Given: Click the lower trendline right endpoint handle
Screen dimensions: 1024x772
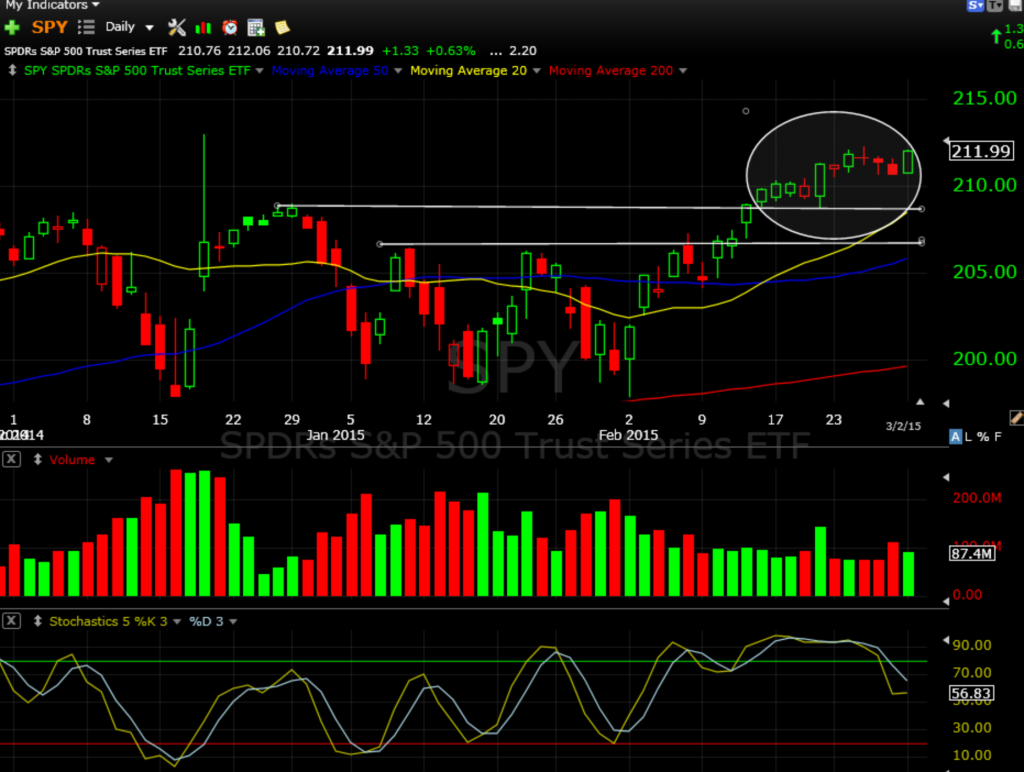Looking at the screenshot, I should click(x=921, y=242).
